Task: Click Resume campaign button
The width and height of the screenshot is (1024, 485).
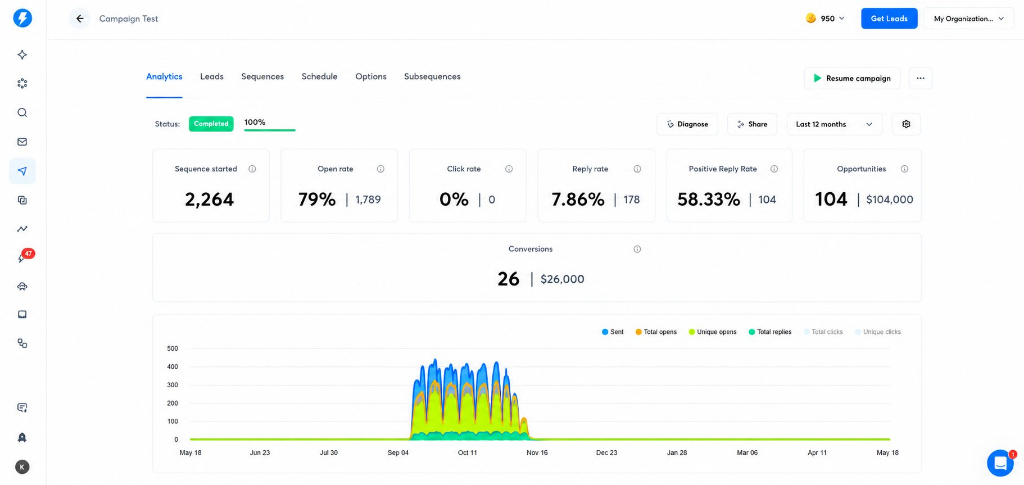Action: point(852,78)
